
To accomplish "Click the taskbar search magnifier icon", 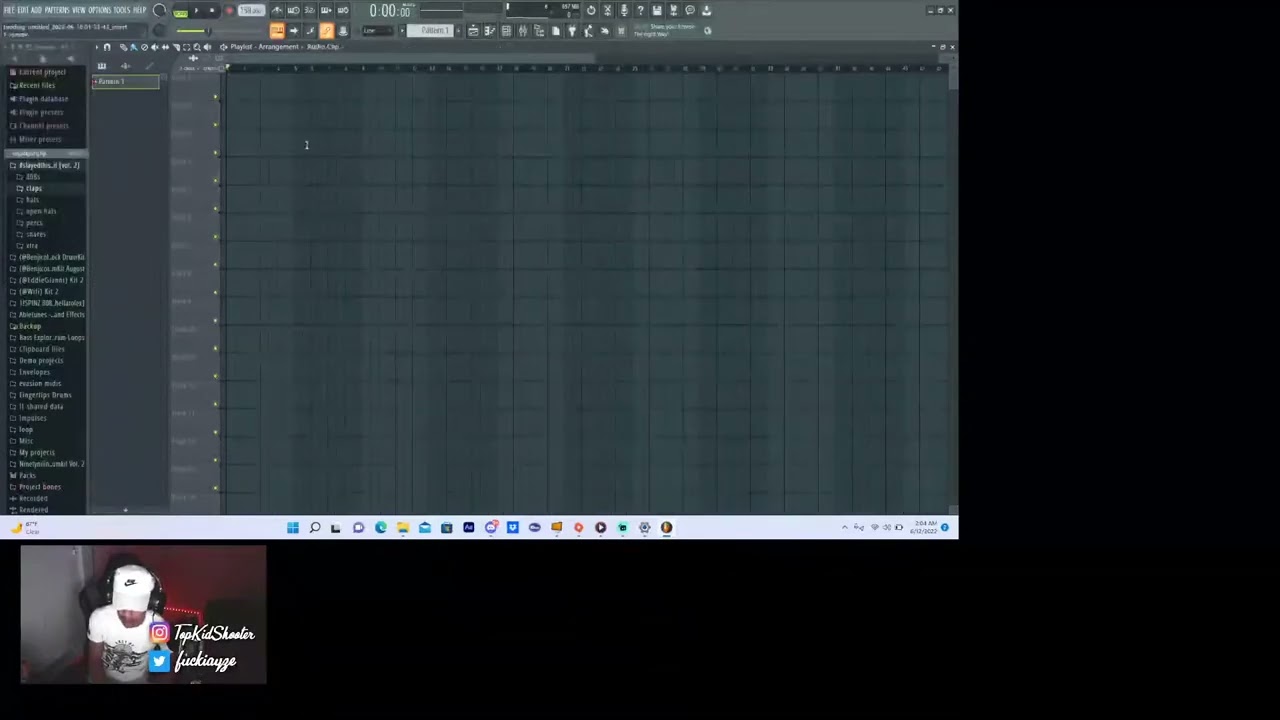I will click(x=315, y=528).
